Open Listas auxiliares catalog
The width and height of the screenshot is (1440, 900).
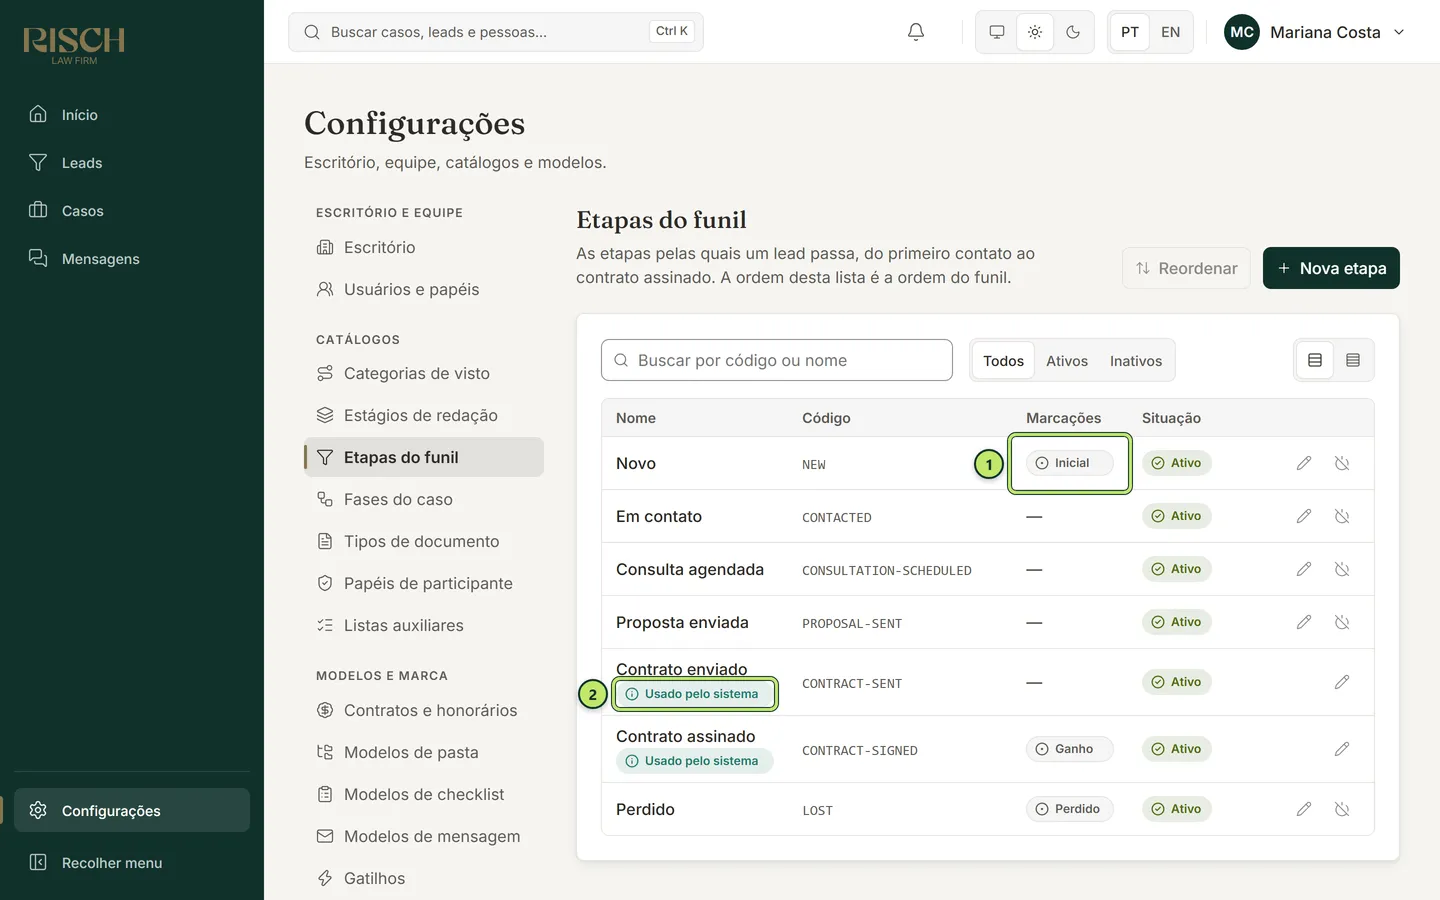[424, 625]
